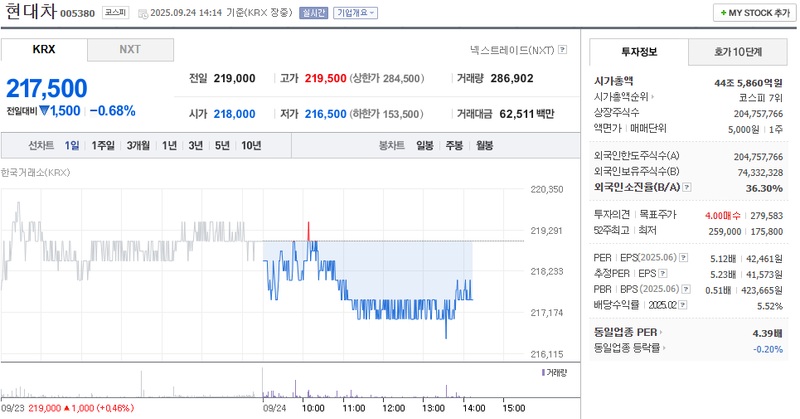Select 10년 line chart period
Screen dimensions: 800x419
(251, 145)
